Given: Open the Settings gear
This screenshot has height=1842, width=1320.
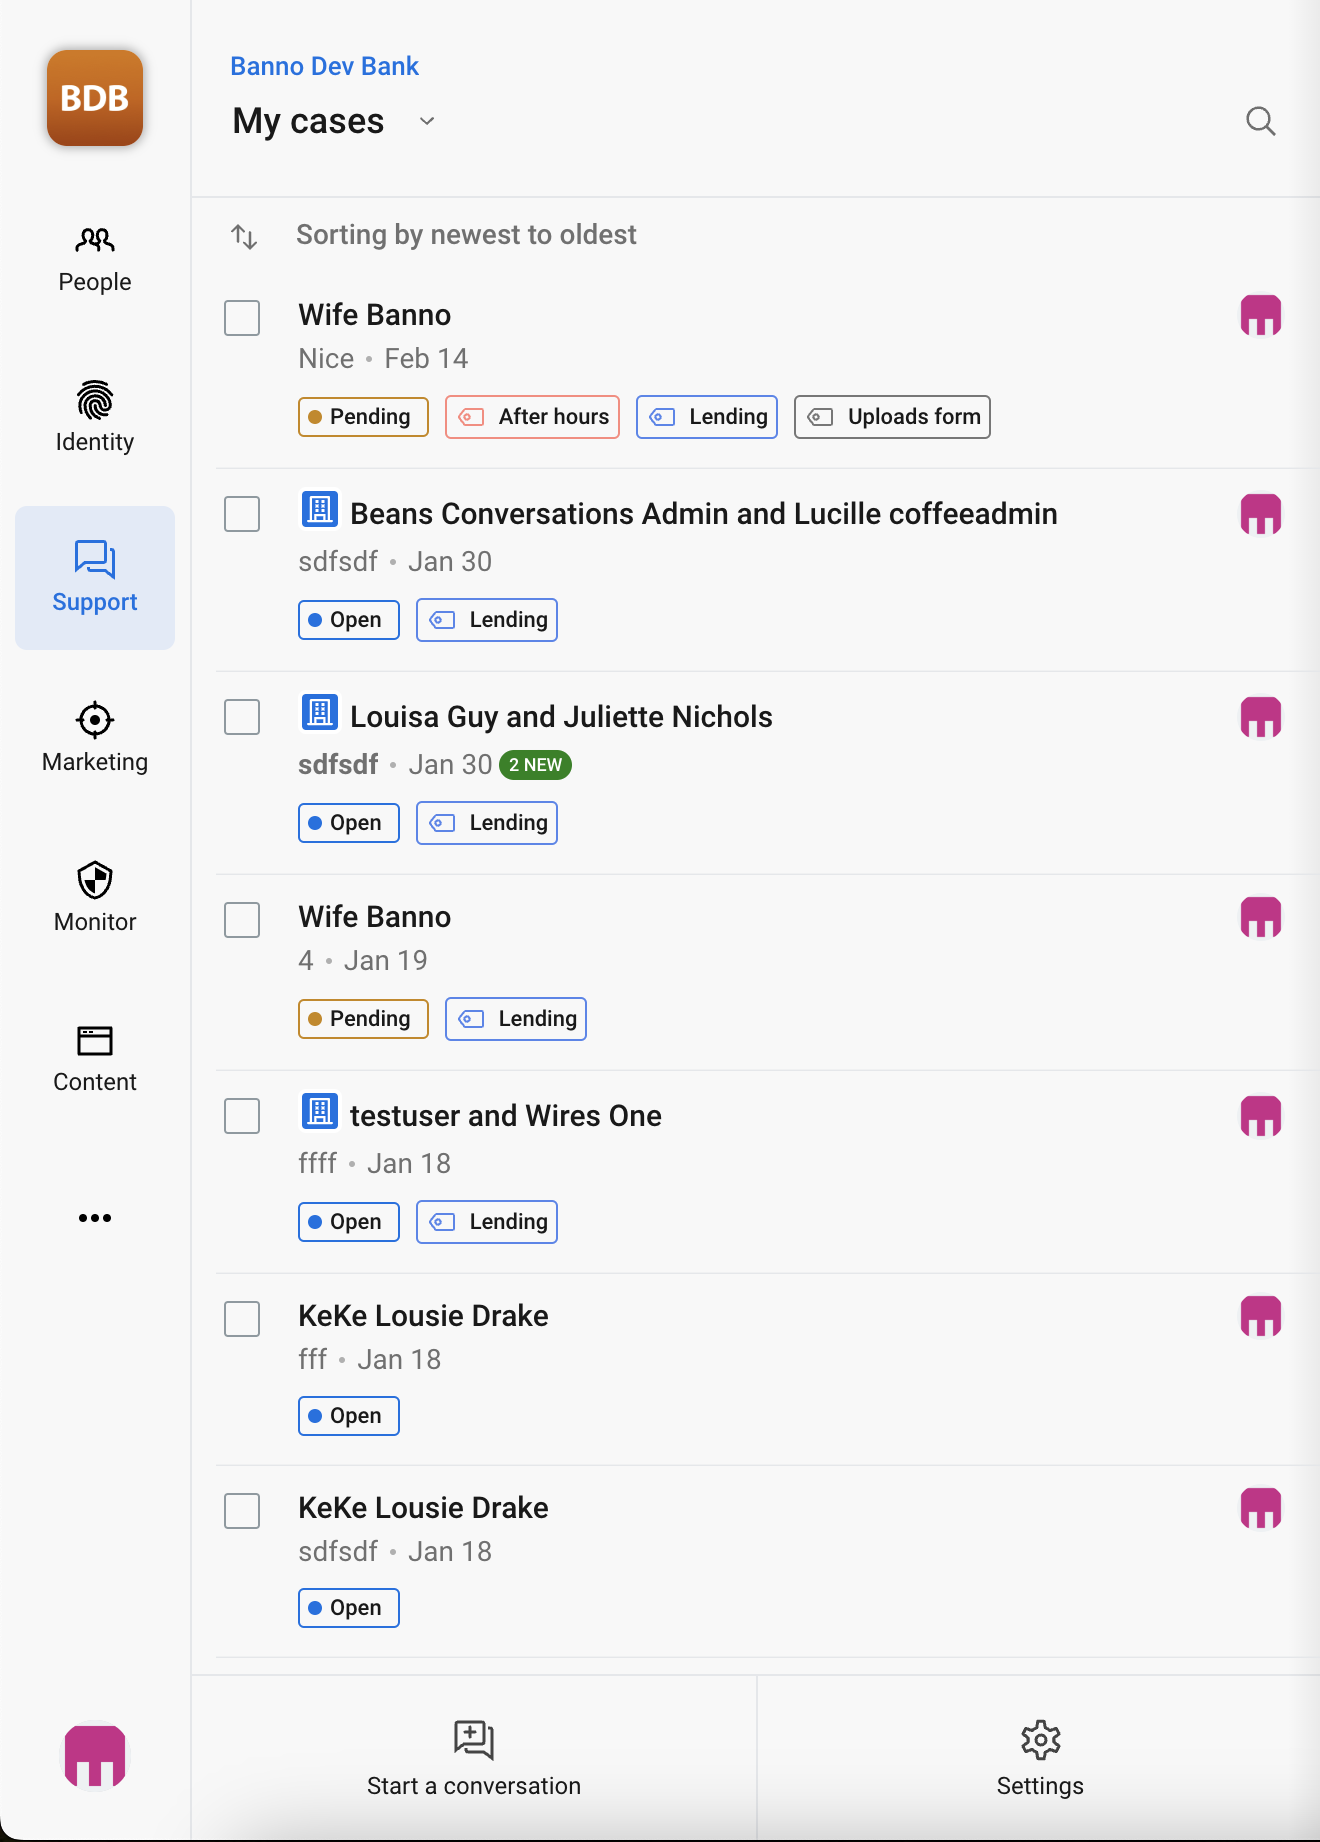Looking at the screenshot, I should click(x=1039, y=1758).
